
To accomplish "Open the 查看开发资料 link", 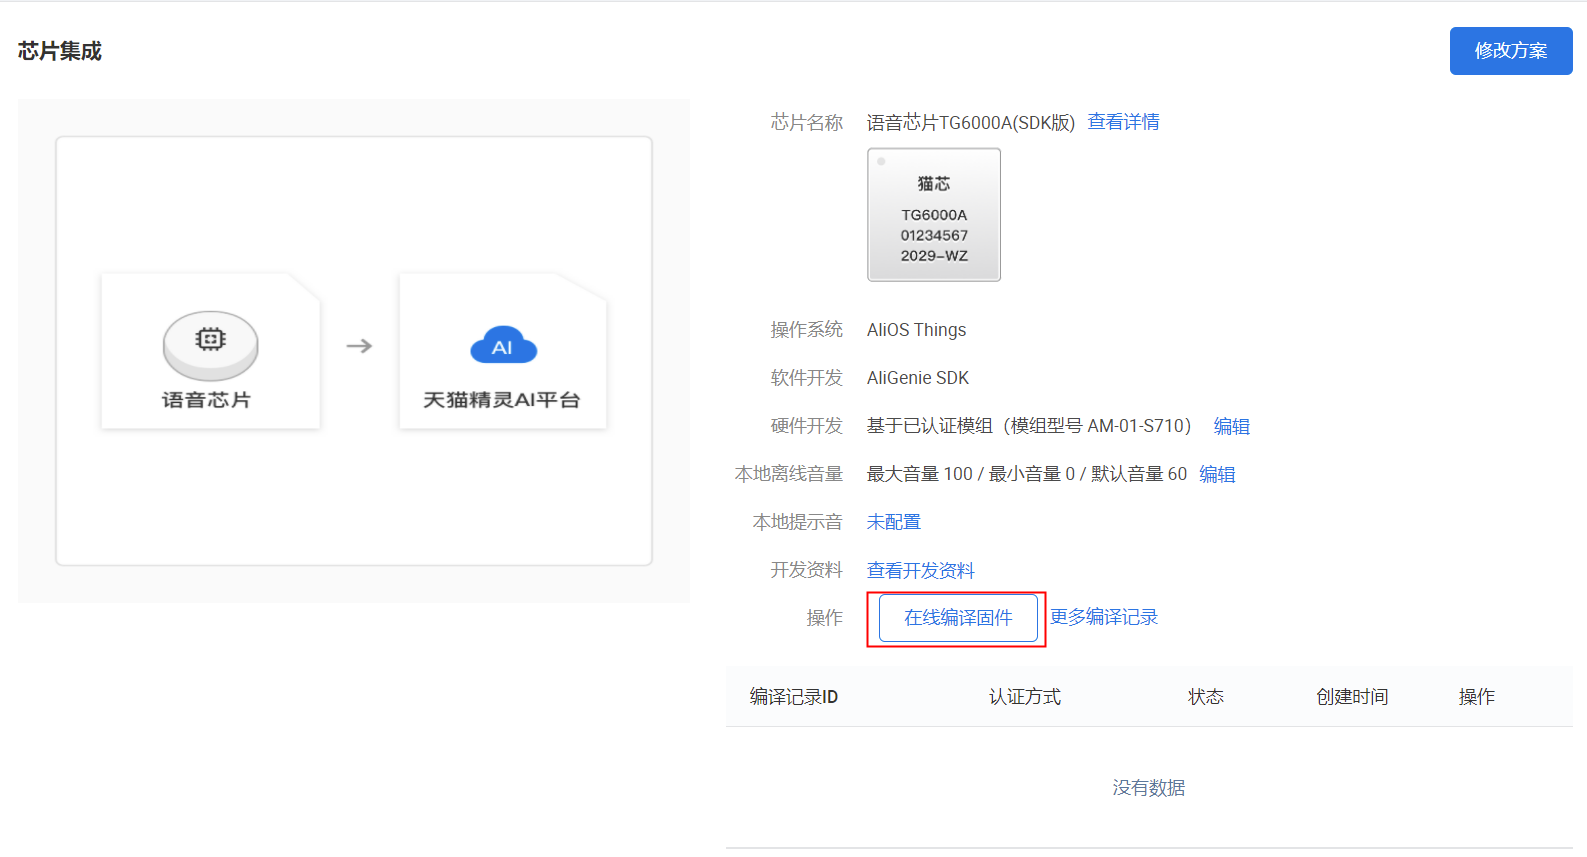I will point(920,570).
